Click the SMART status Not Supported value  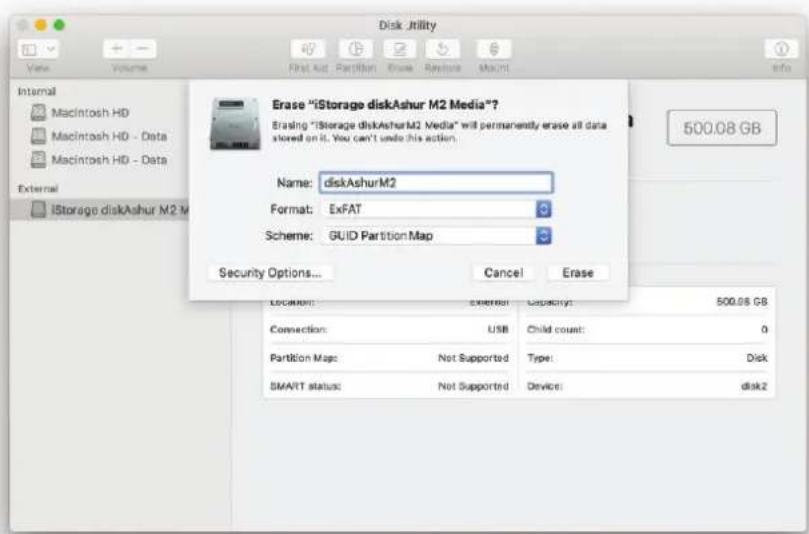(x=473, y=386)
